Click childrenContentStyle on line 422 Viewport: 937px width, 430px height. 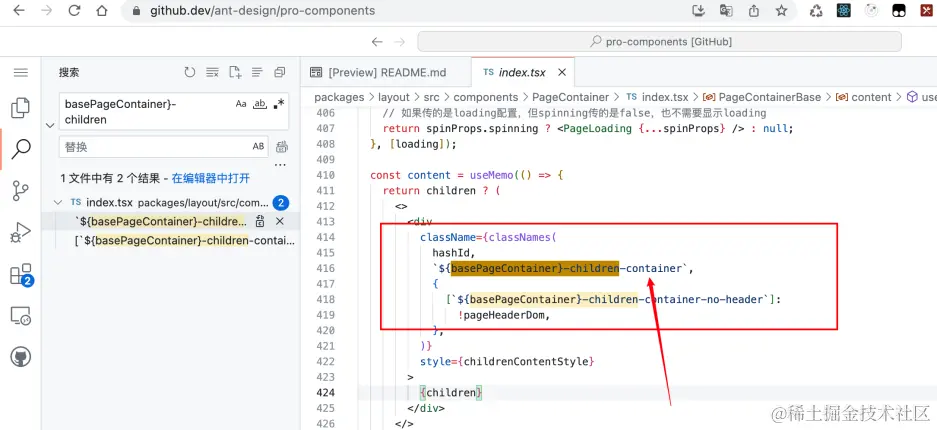(x=528, y=361)
